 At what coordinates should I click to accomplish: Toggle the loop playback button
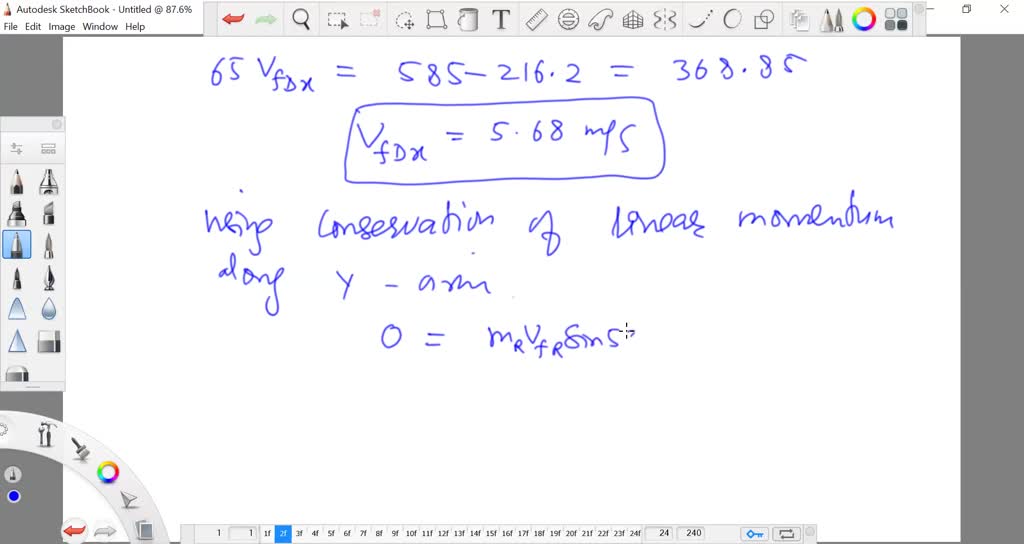tap(786, 534)
